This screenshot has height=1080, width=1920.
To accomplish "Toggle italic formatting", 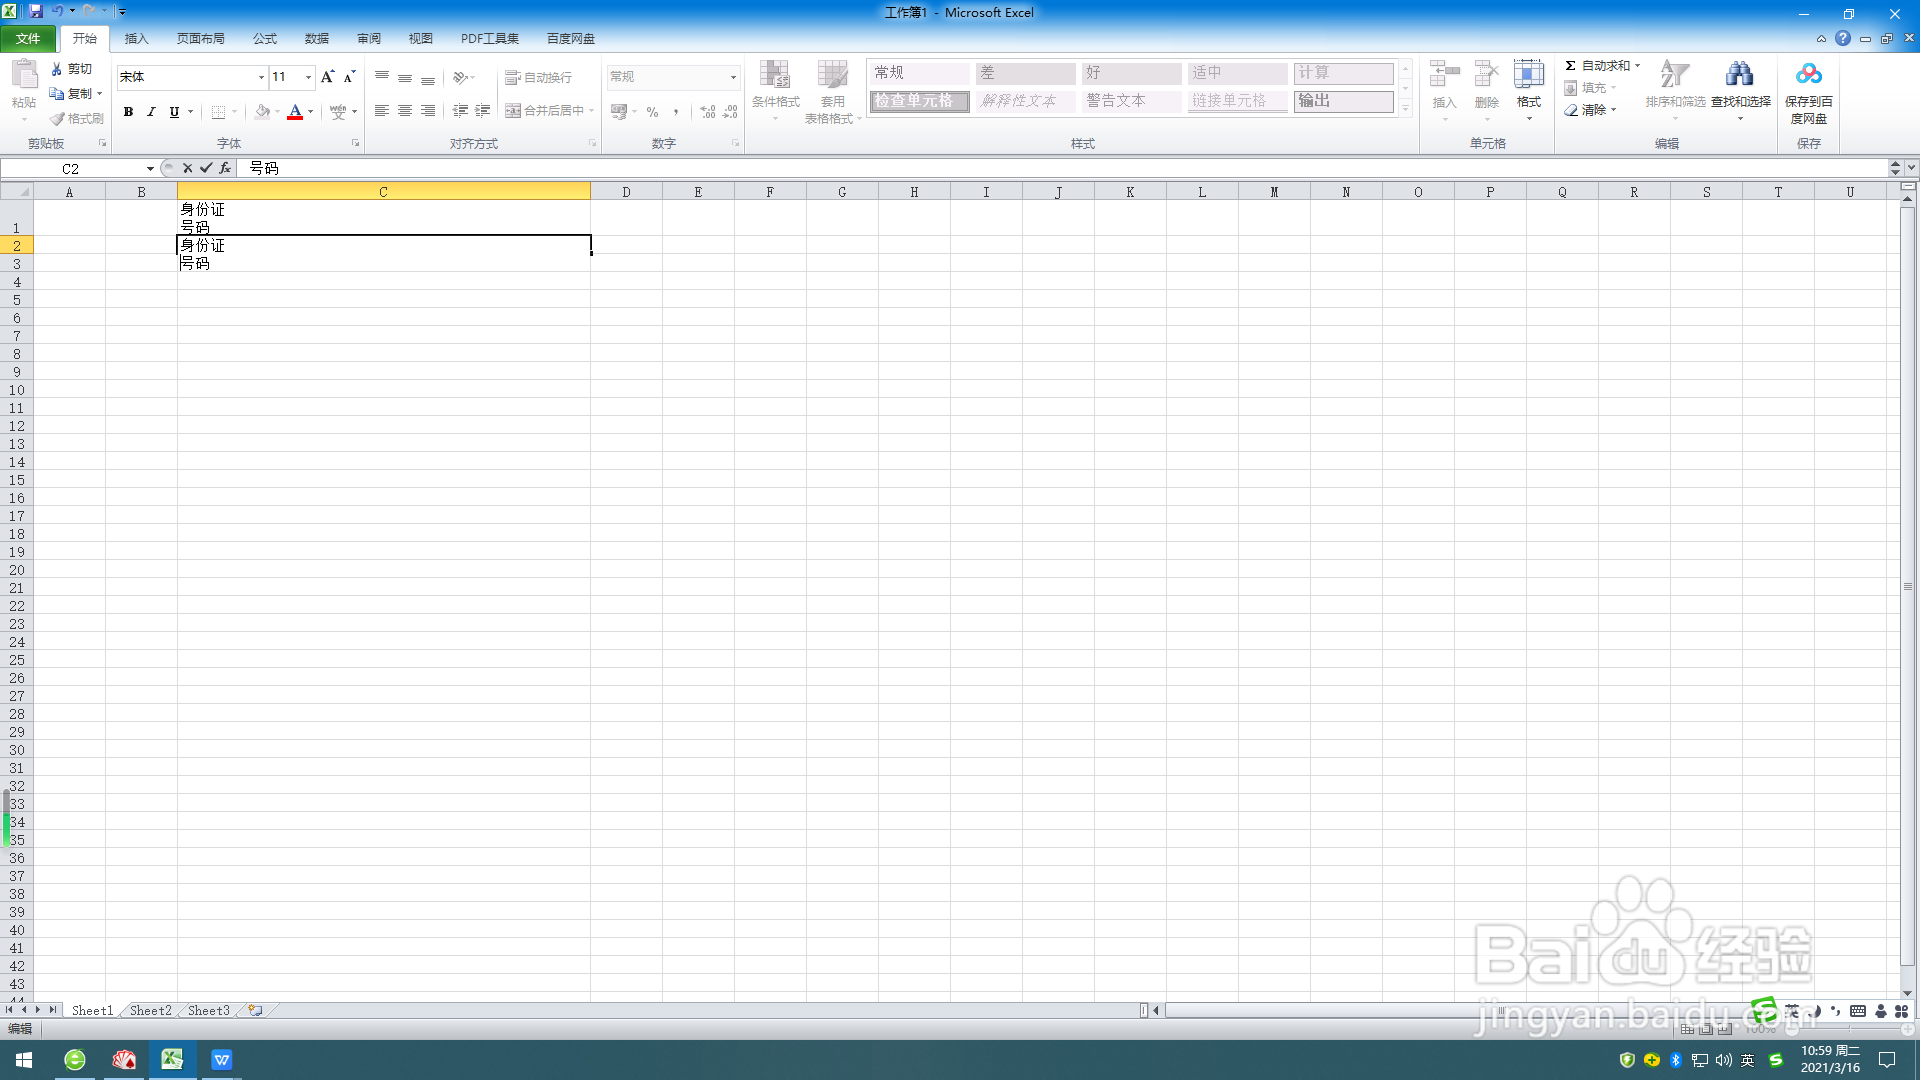I will (x=151, y=112).
